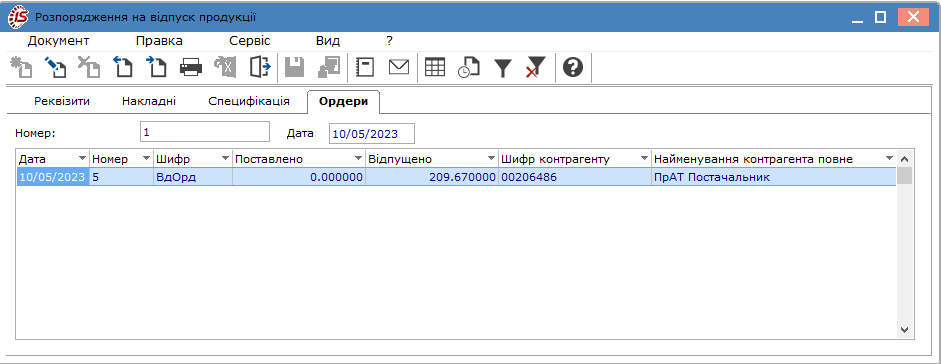Close the Розпорядження window
This screenshot has height=364, width=941.
click(x=913, y=17)
